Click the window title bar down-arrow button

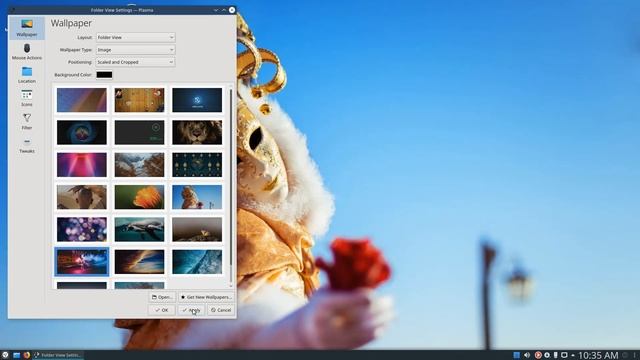216,10
